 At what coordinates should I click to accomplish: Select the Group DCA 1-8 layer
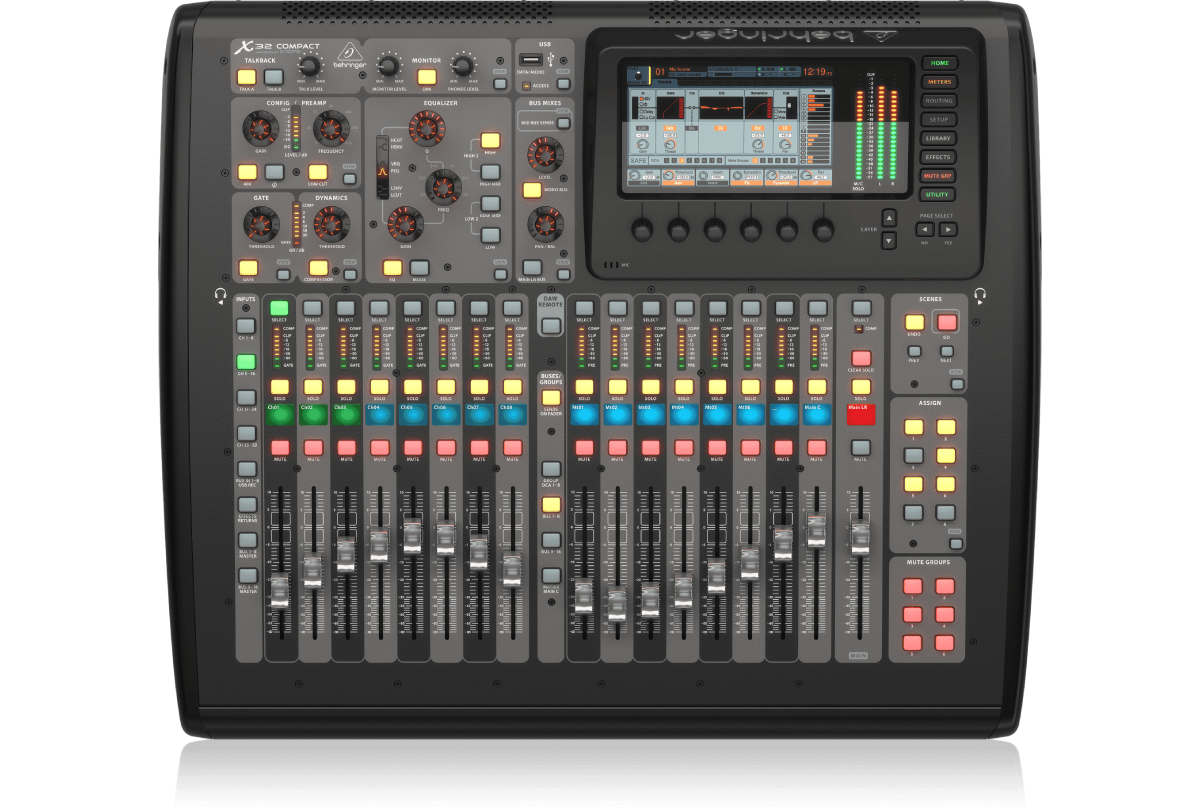[550, 469]
